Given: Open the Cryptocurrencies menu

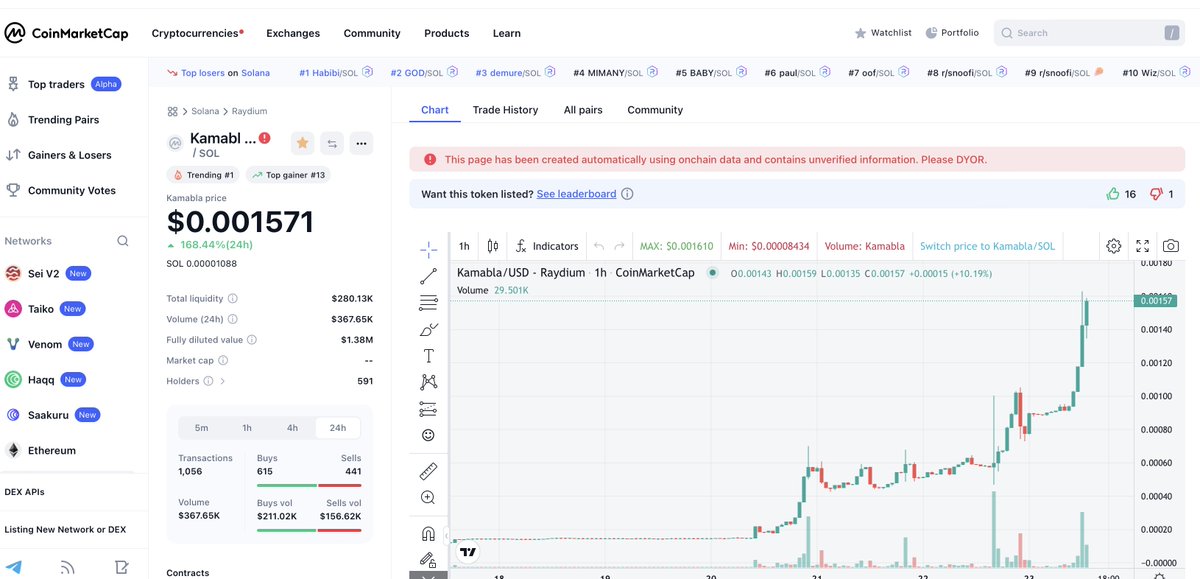Looking at the screenshot, I should (x=197, y=33).
